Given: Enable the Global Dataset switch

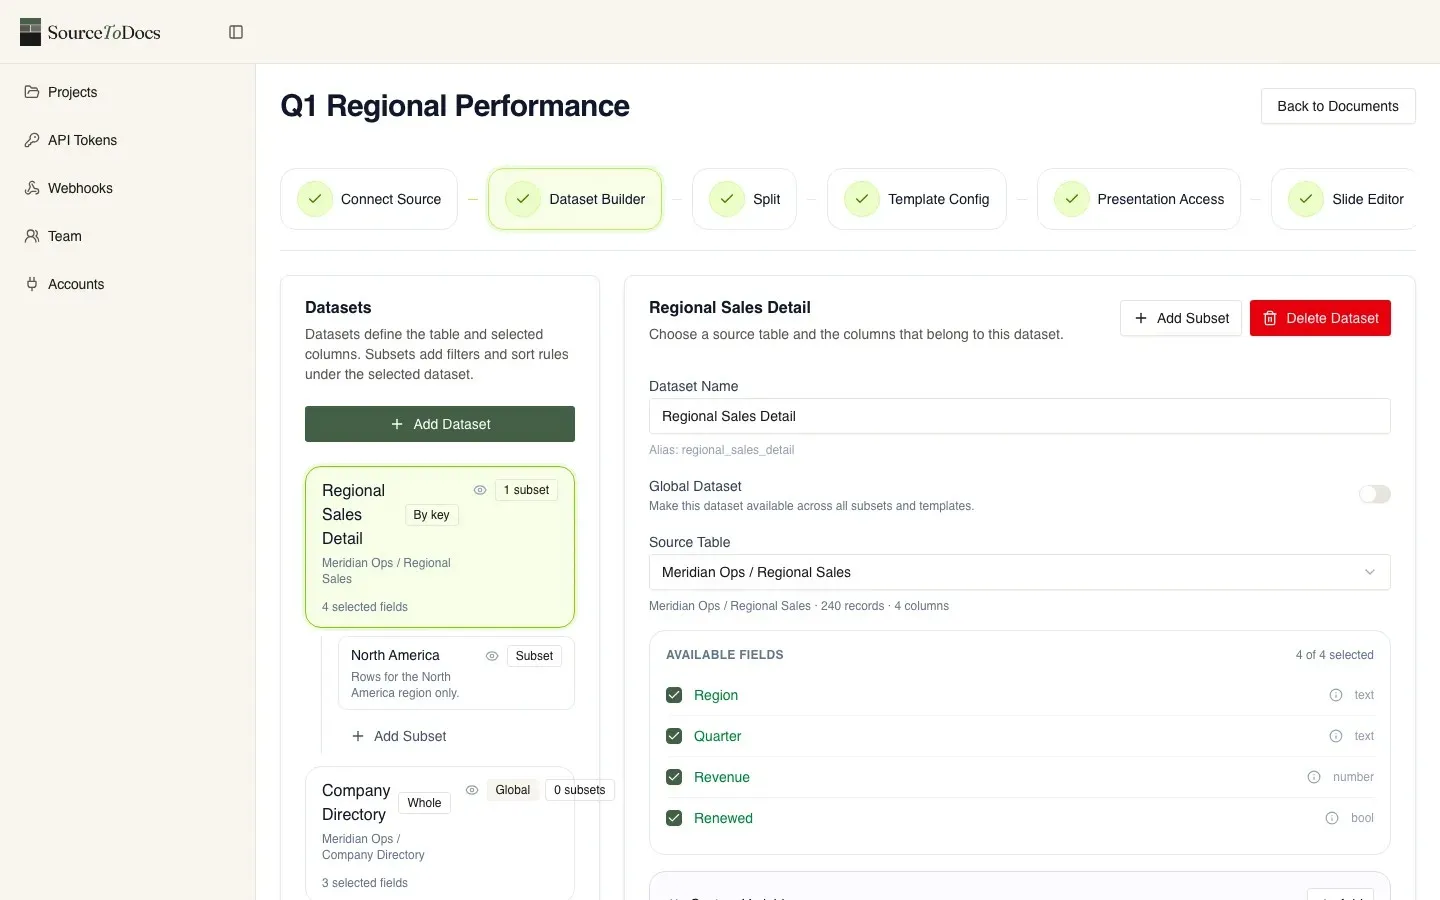Looking at the screenshot, I should pos(1375,494).
